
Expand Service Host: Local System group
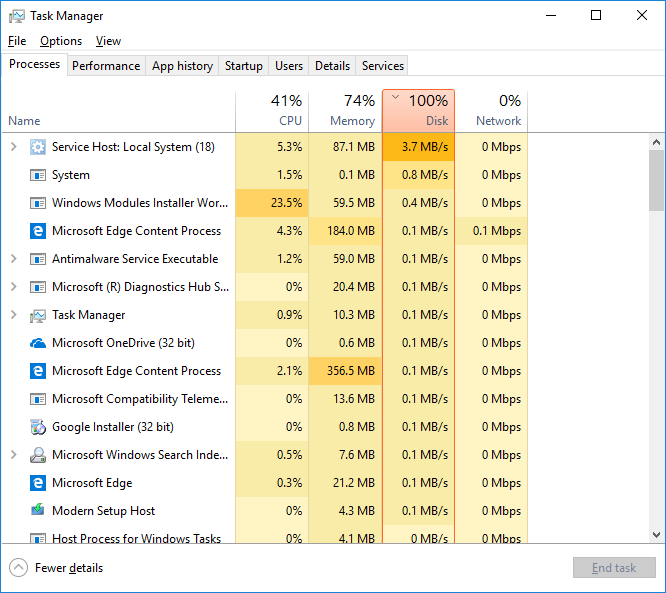click(14, 147)
